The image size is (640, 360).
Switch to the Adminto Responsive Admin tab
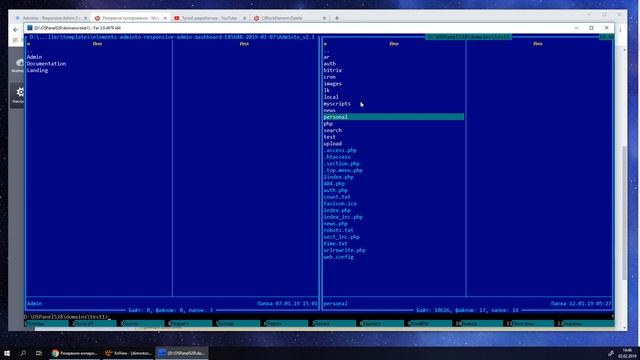coord(50,18)
